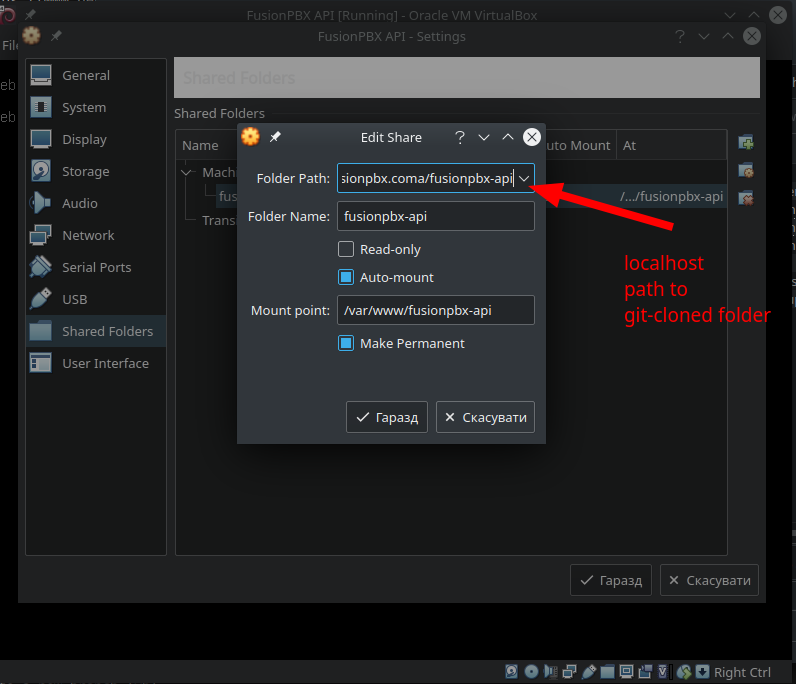Click the Mount point input field
The image size is (796, 684).
click(x=436, y=310)
